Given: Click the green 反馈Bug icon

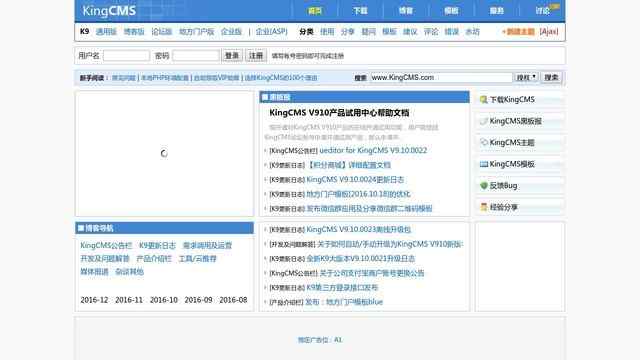Looking at the screenshot, I should pos(484,186).
